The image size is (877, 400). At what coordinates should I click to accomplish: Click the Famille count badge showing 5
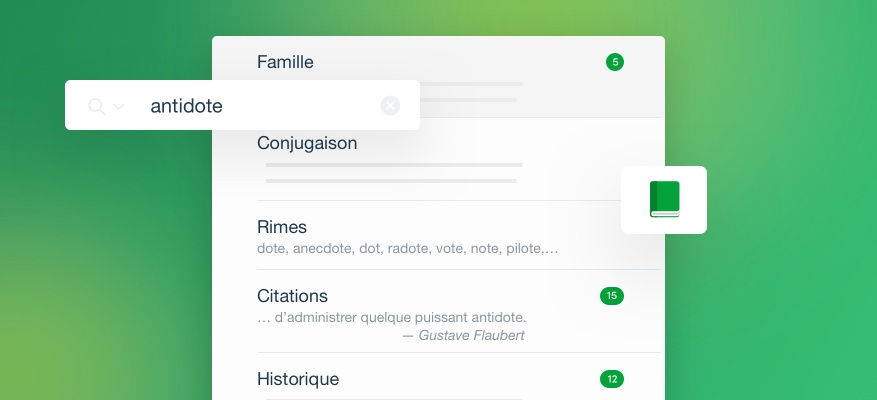614,62
